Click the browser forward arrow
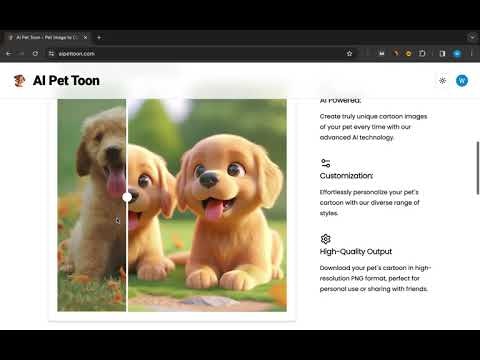The height and width of the screenshot is (360, 480). (x=22, y=53)
